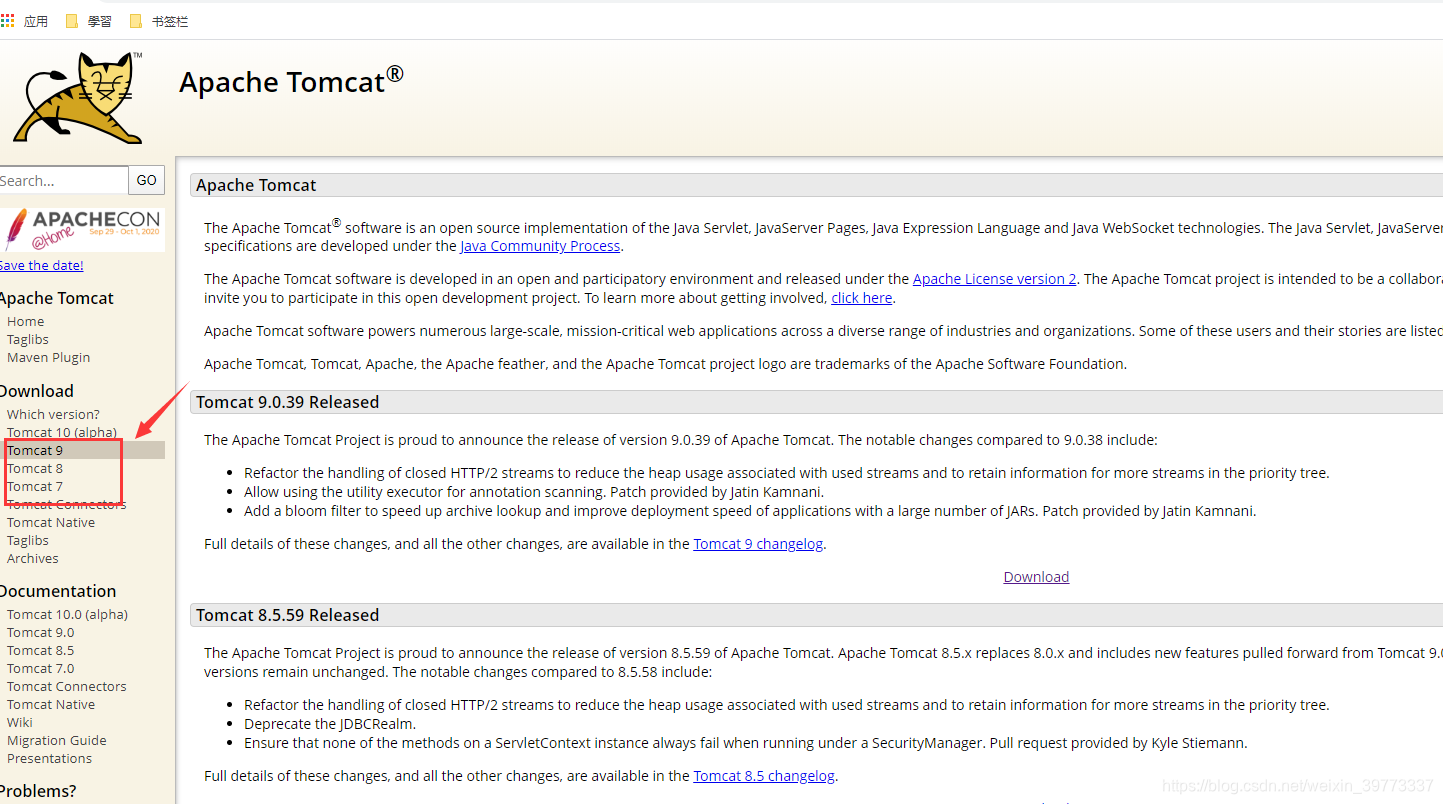Open Tomcat Connectors under Download
This screenshot has width=1443, height=804.
point(66,504)
